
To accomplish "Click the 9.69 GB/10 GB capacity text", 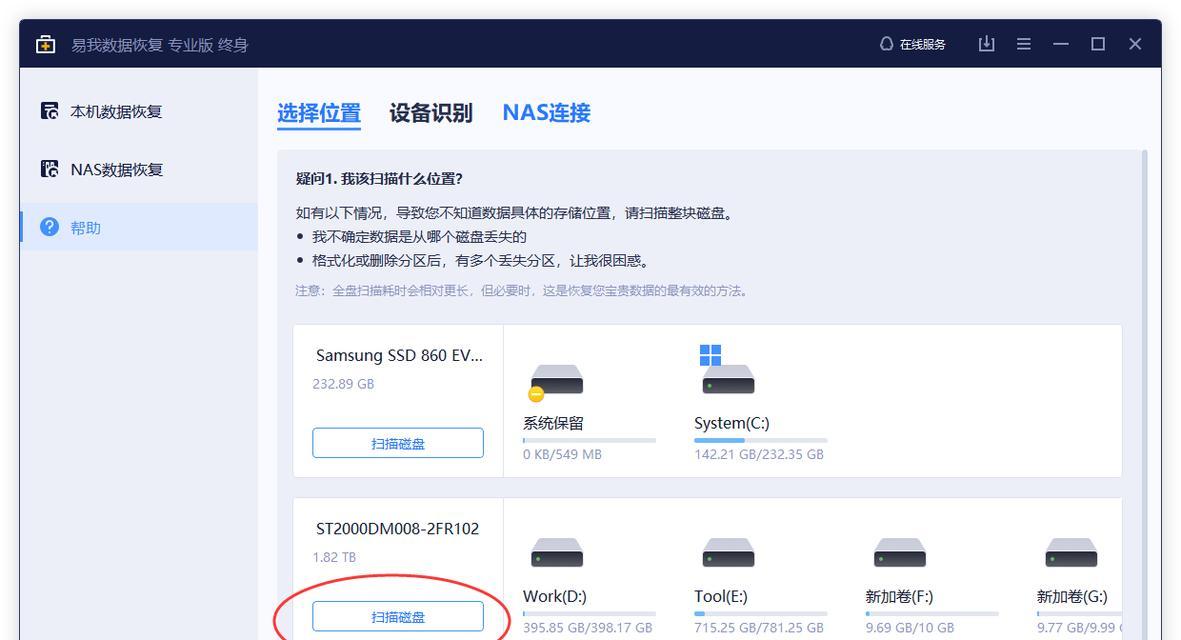I will click(x=910, y=627).
